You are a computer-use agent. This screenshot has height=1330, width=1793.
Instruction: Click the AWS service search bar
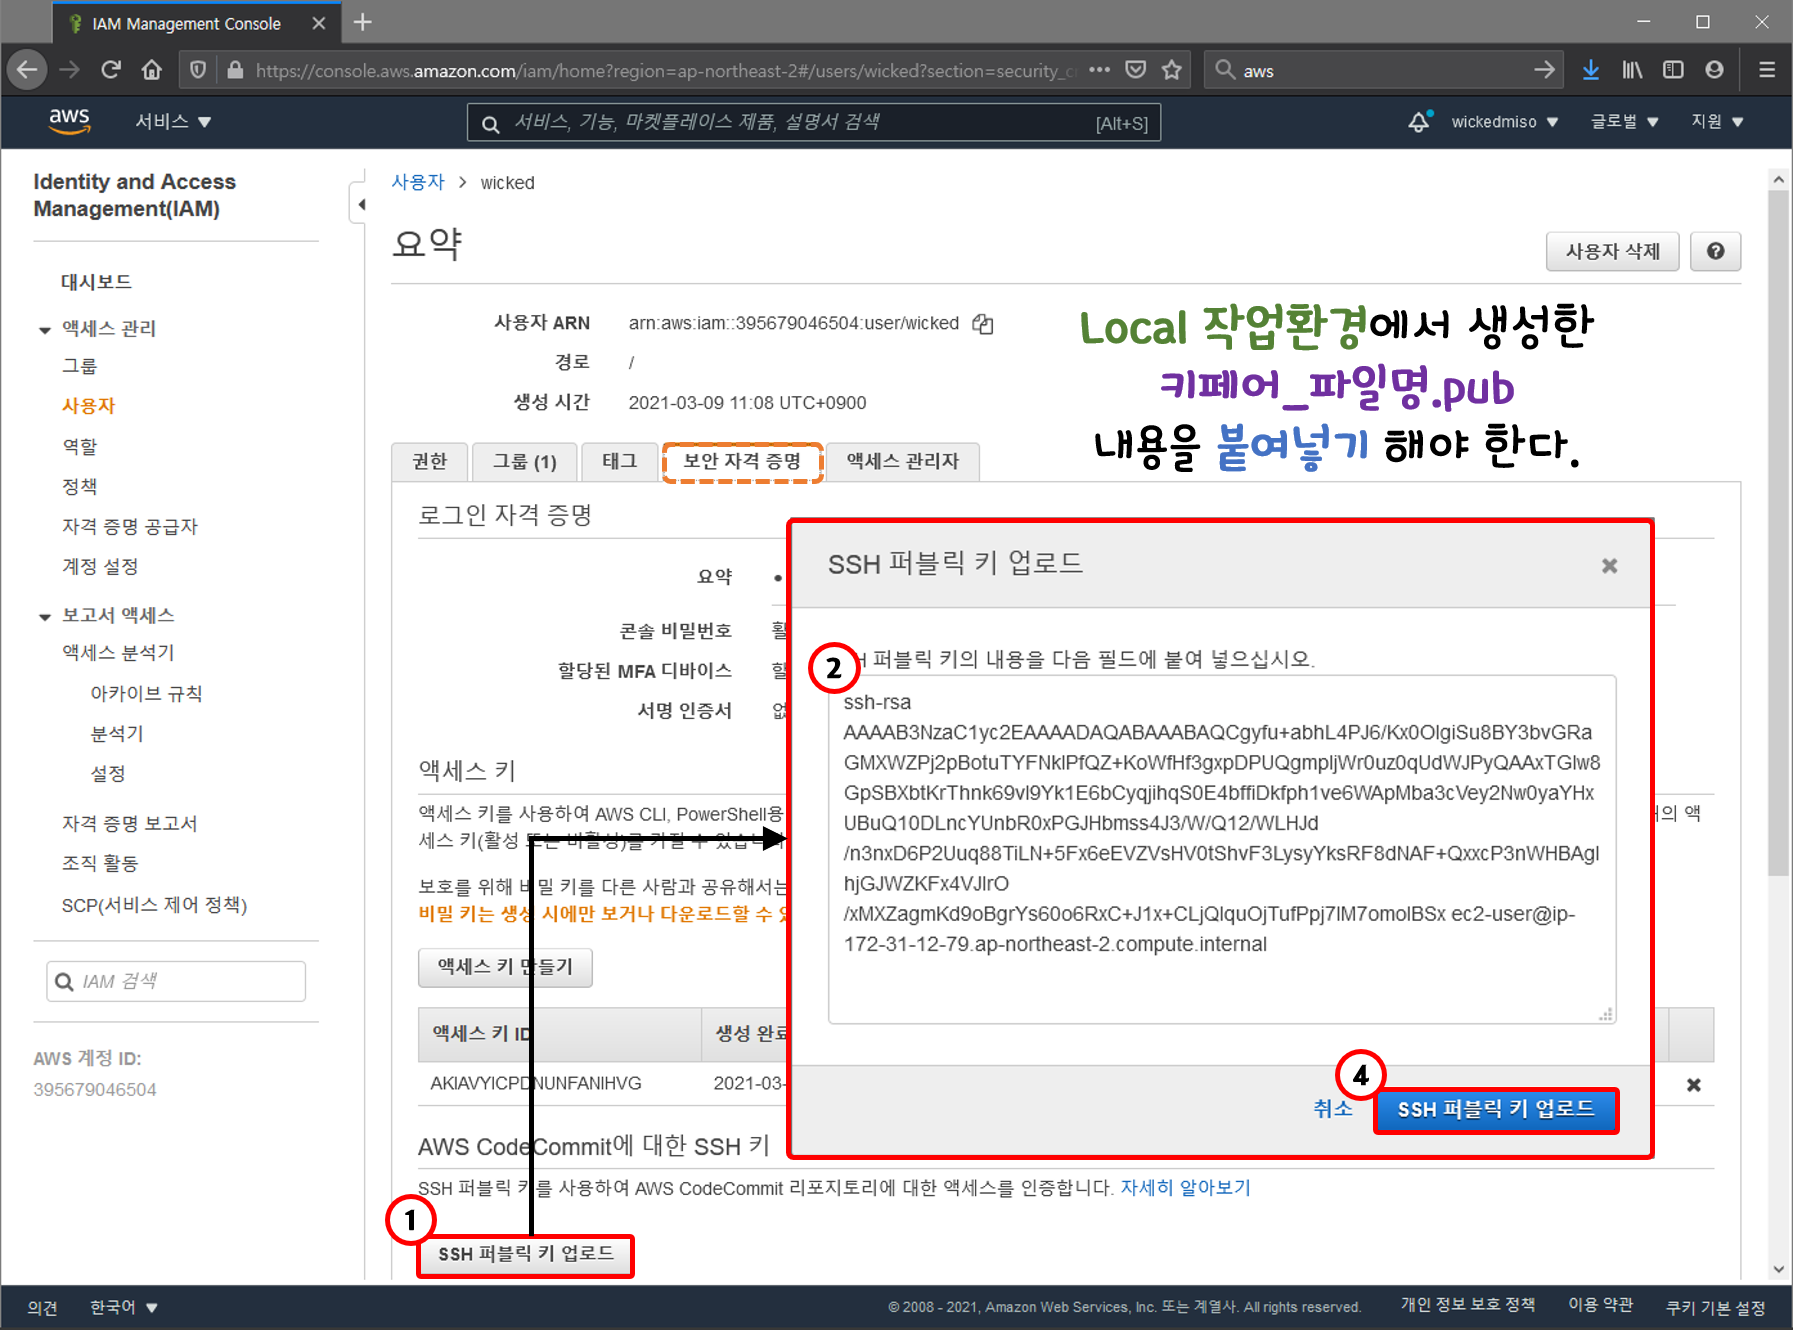pos(813,122)
